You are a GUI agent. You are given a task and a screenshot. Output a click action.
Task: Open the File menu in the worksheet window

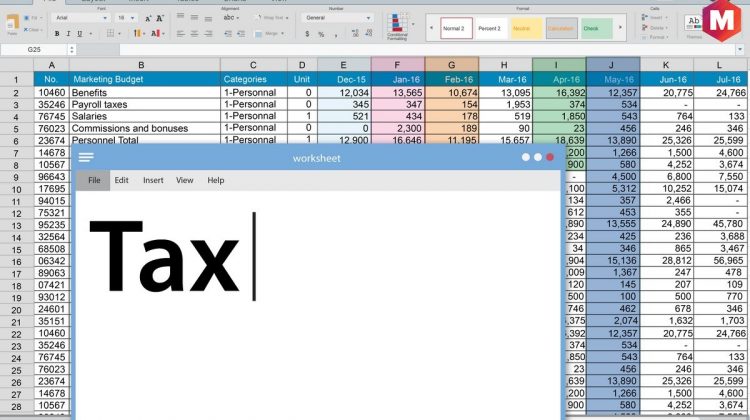(94, 180)
